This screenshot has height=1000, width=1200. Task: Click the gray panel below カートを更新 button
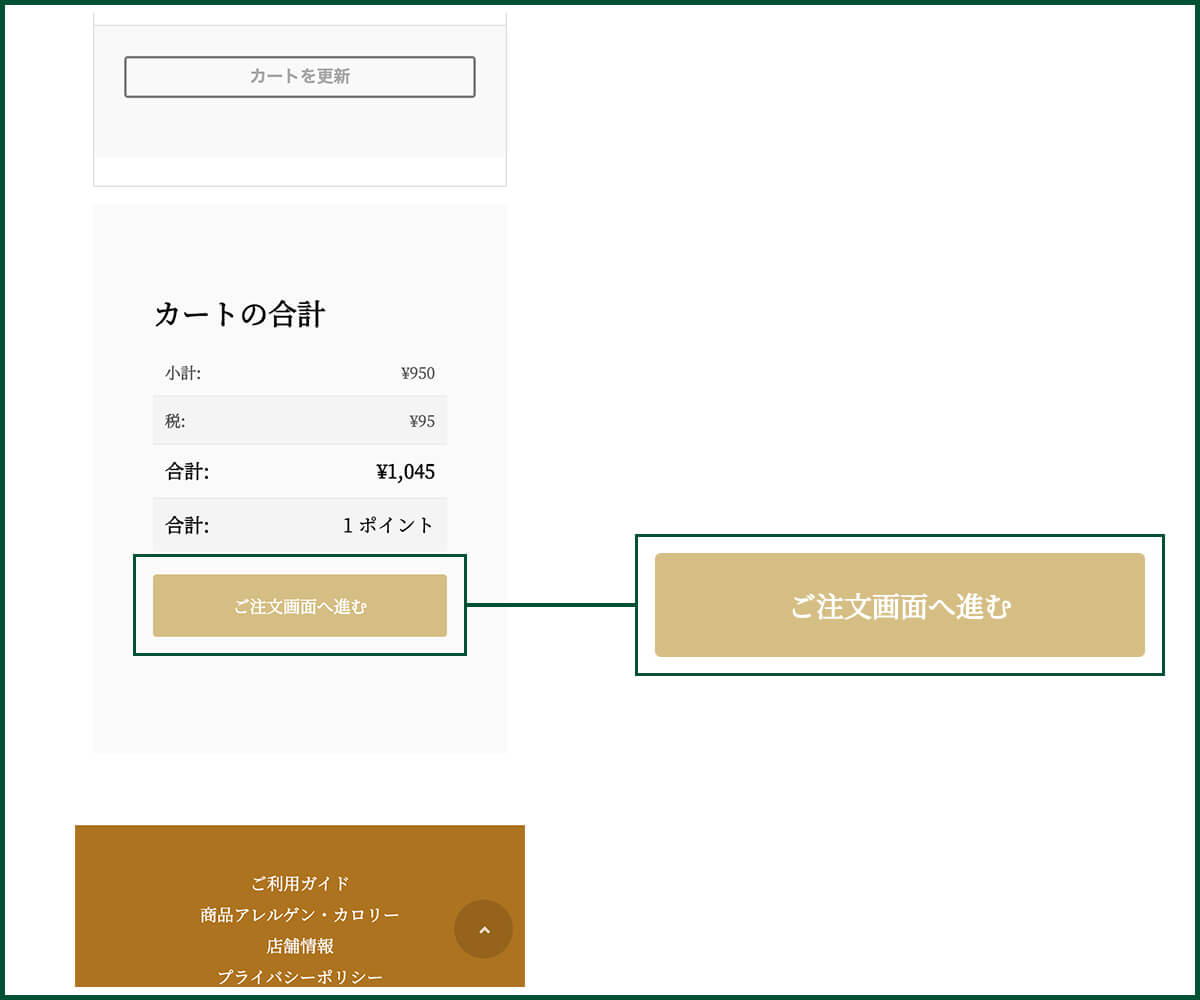click(x=300, y=130)
